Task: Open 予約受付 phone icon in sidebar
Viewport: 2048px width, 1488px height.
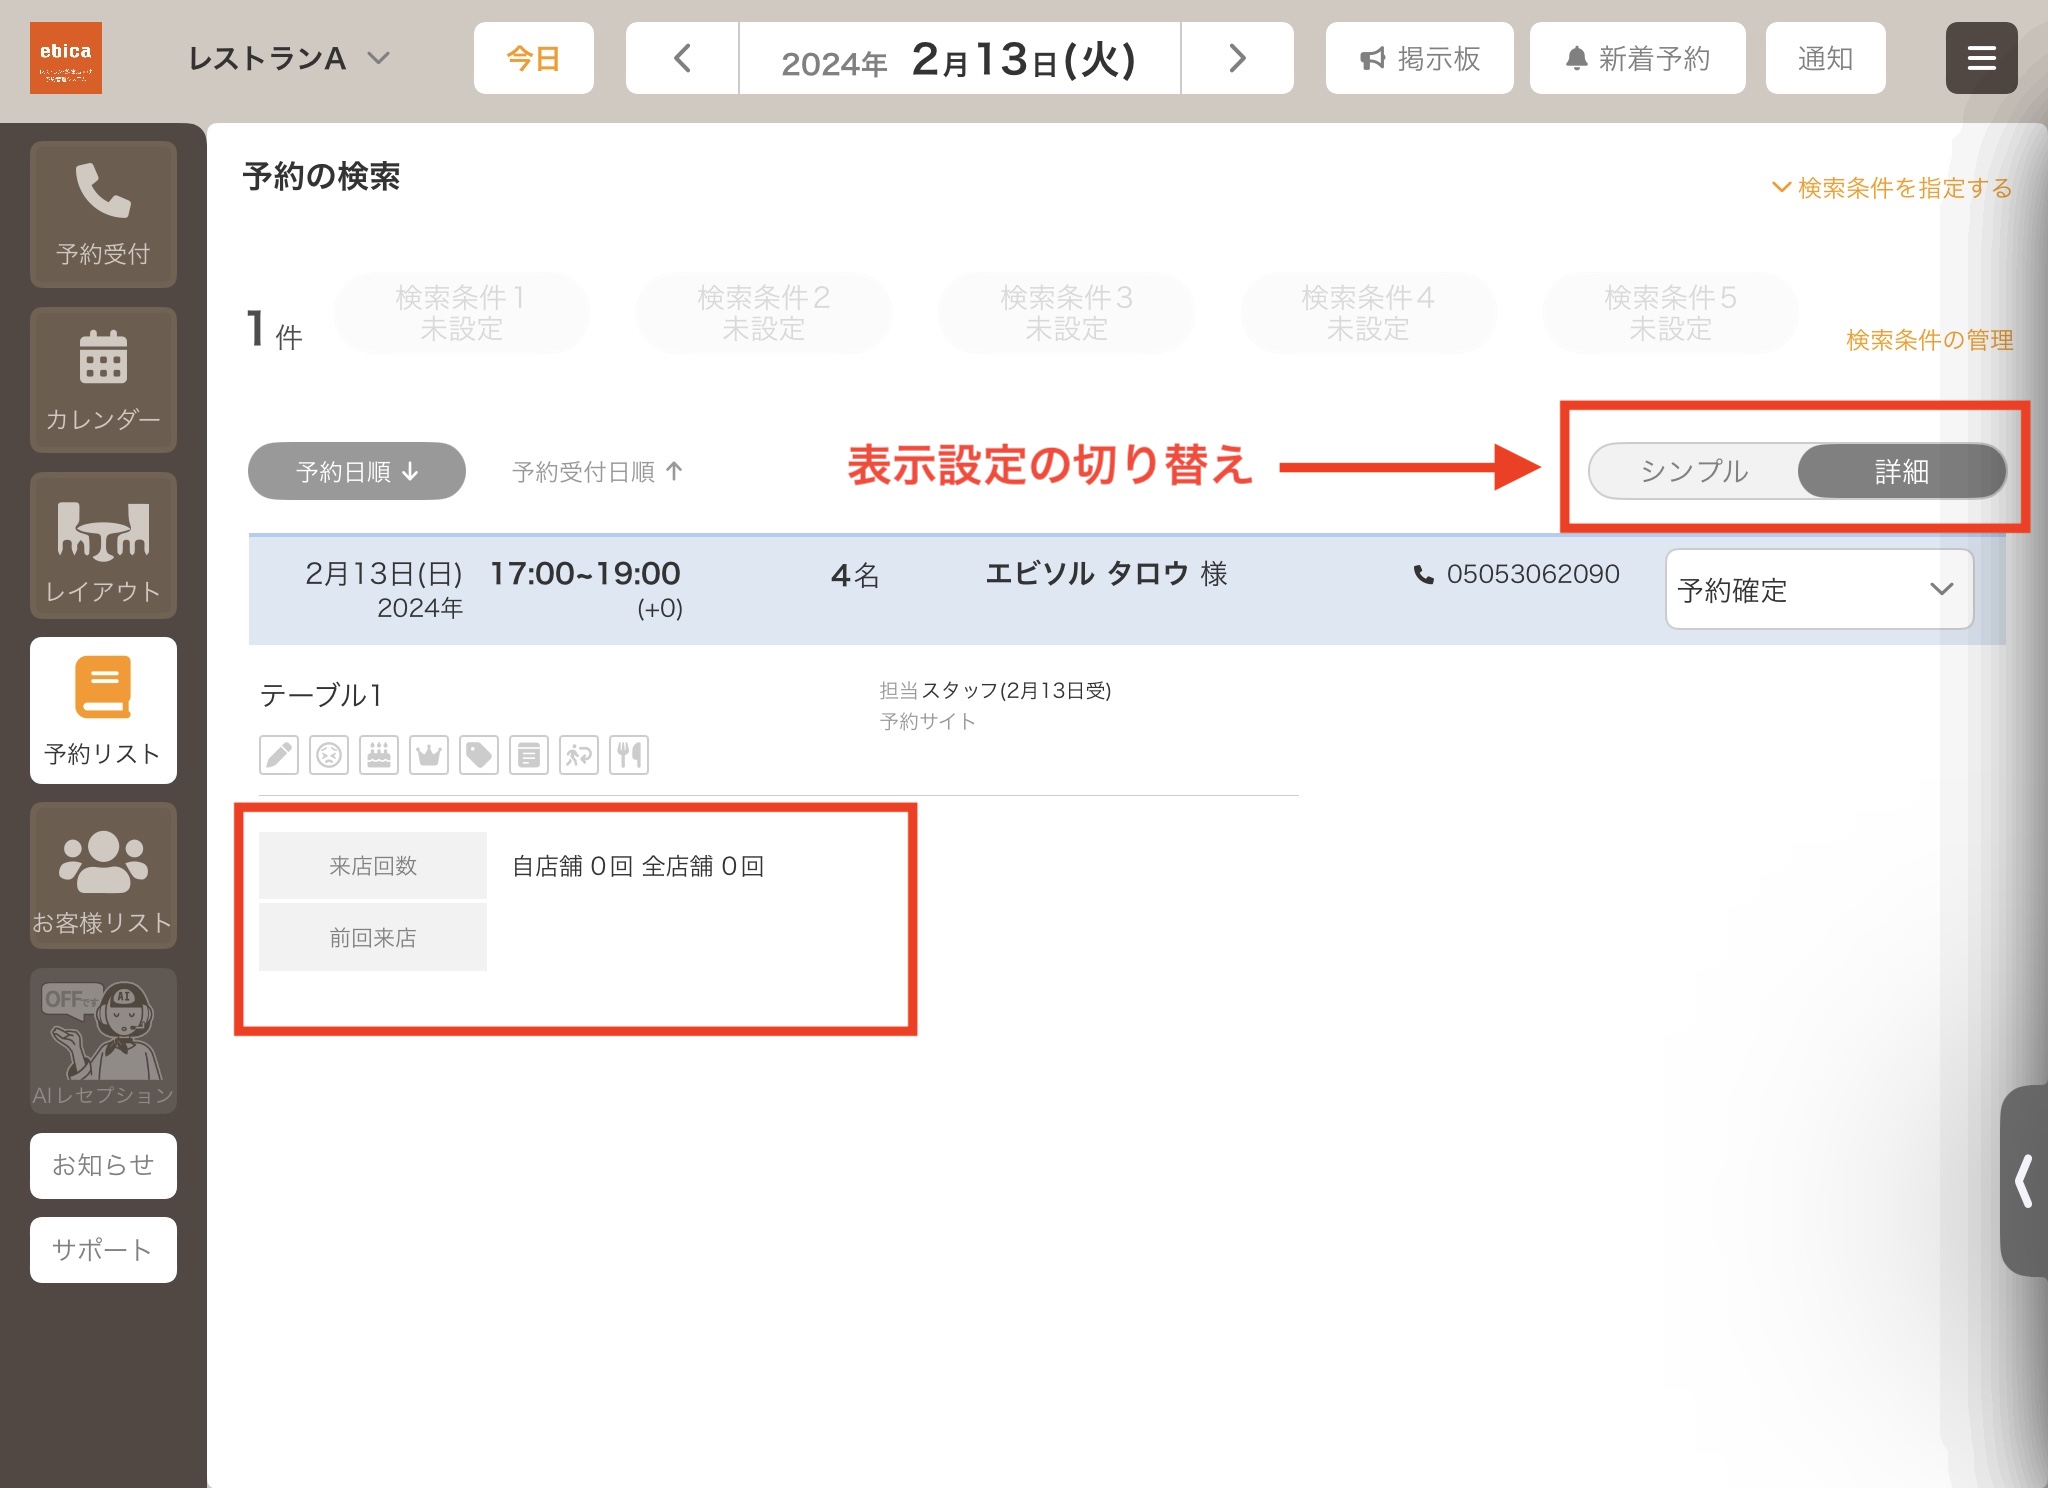Action: point(103,214)
